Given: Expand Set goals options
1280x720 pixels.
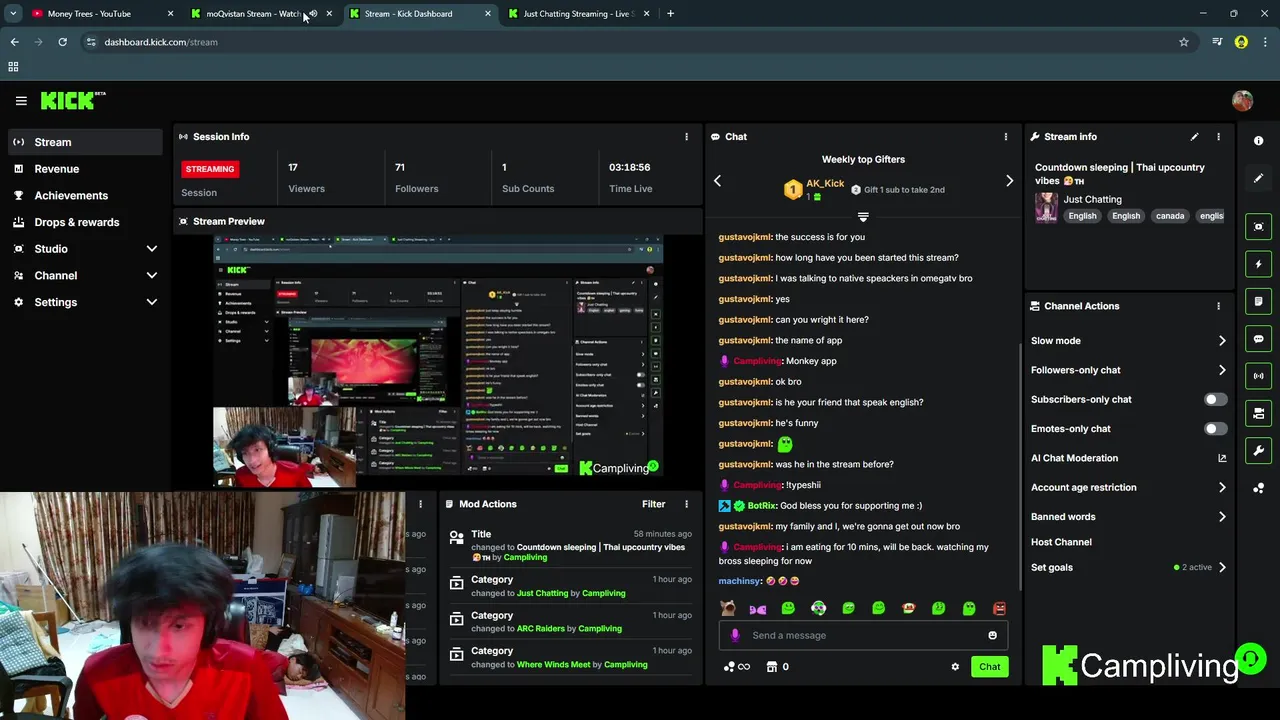Looking at the screenshot, I should pyautogui.click(x=1222, y=568).
